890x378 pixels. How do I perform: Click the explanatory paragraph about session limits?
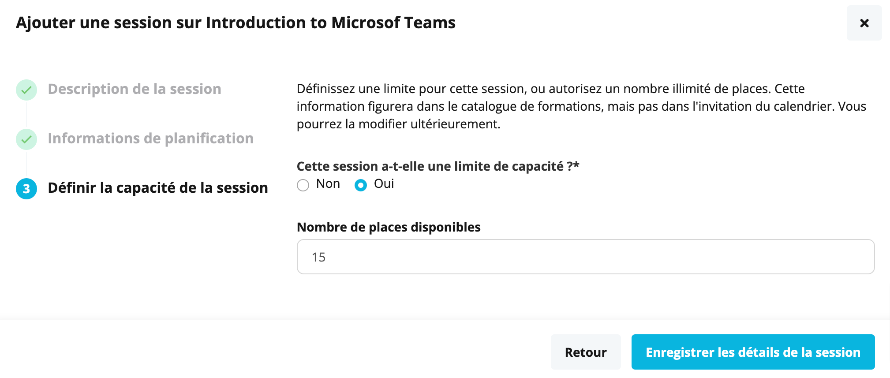click(x=582, y=107)
